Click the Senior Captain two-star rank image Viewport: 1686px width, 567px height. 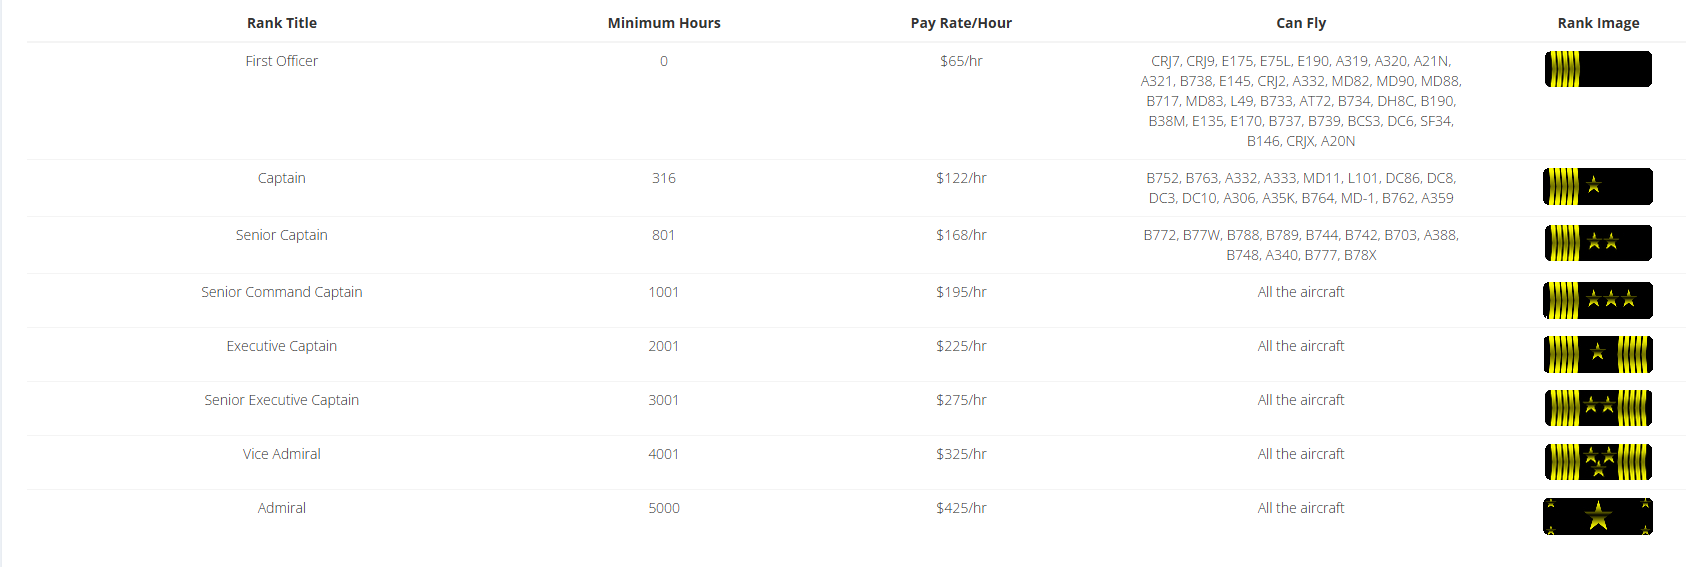tap(1598, 243)
